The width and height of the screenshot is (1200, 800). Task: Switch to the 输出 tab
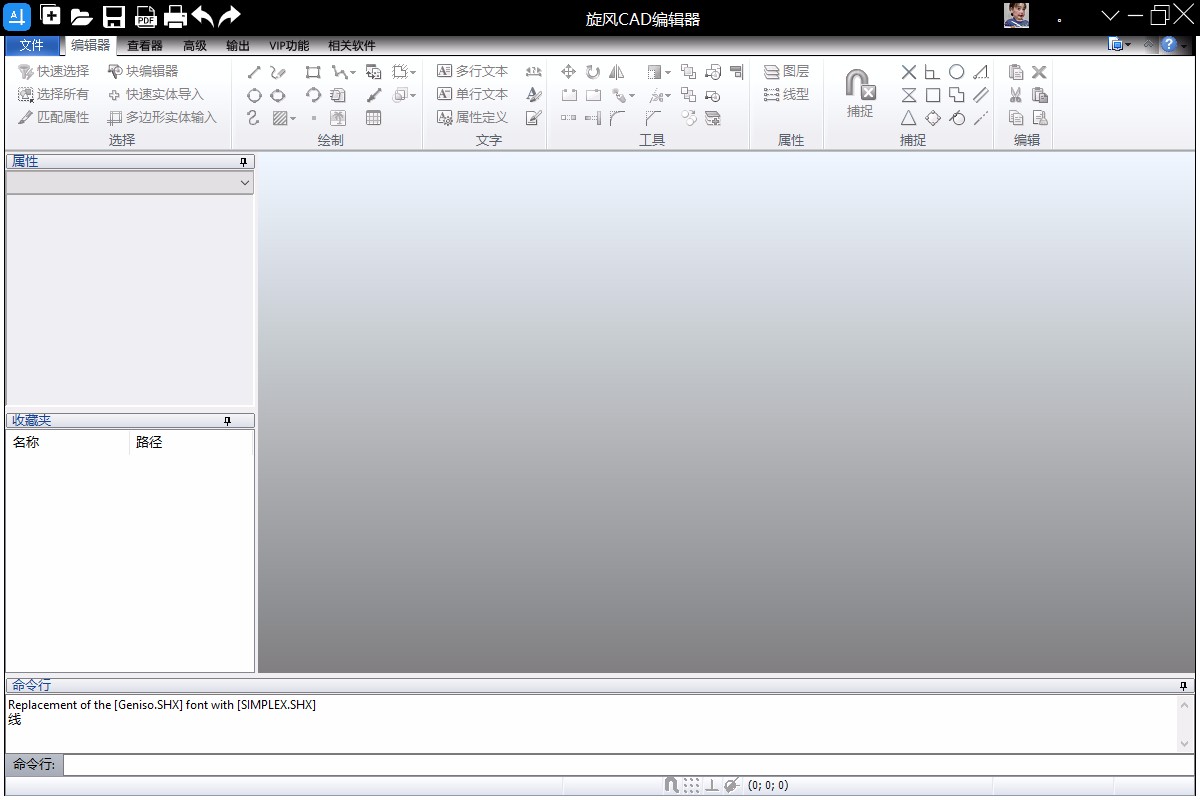(x=238, y=45)
